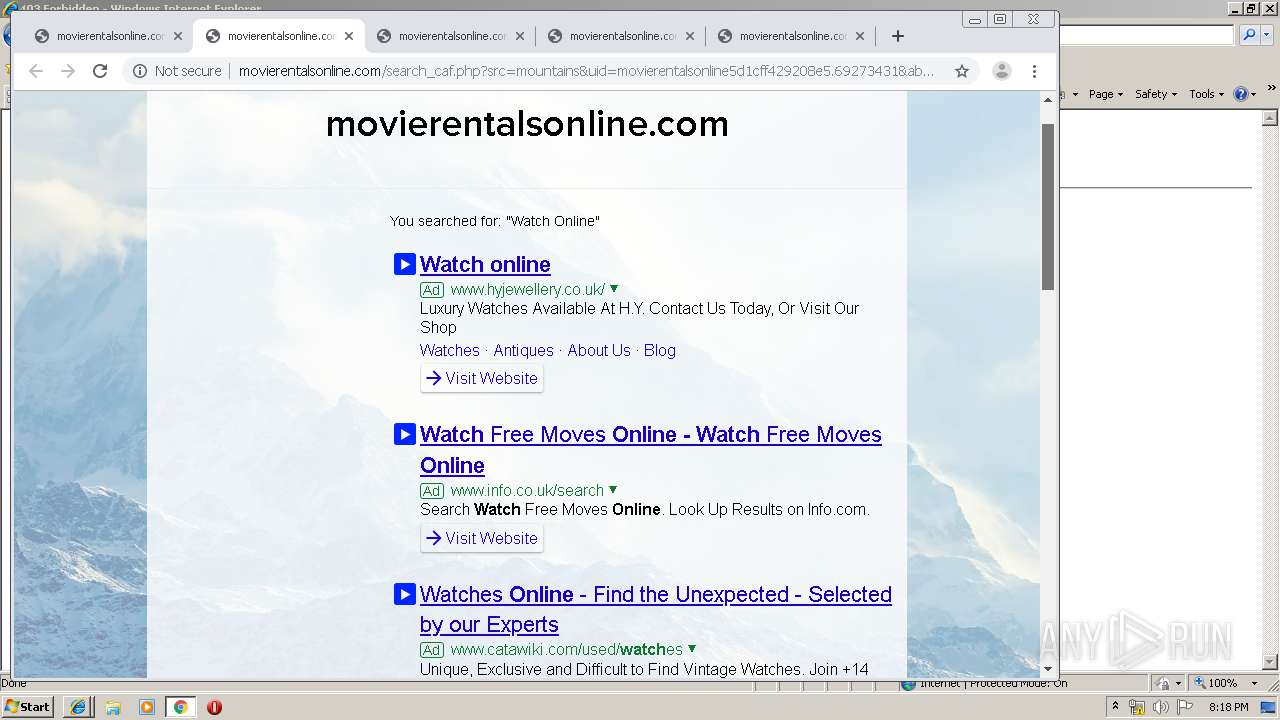Open Windows Explorer folder taskbar icon
Screen dimensions: 1280x720
113,706
